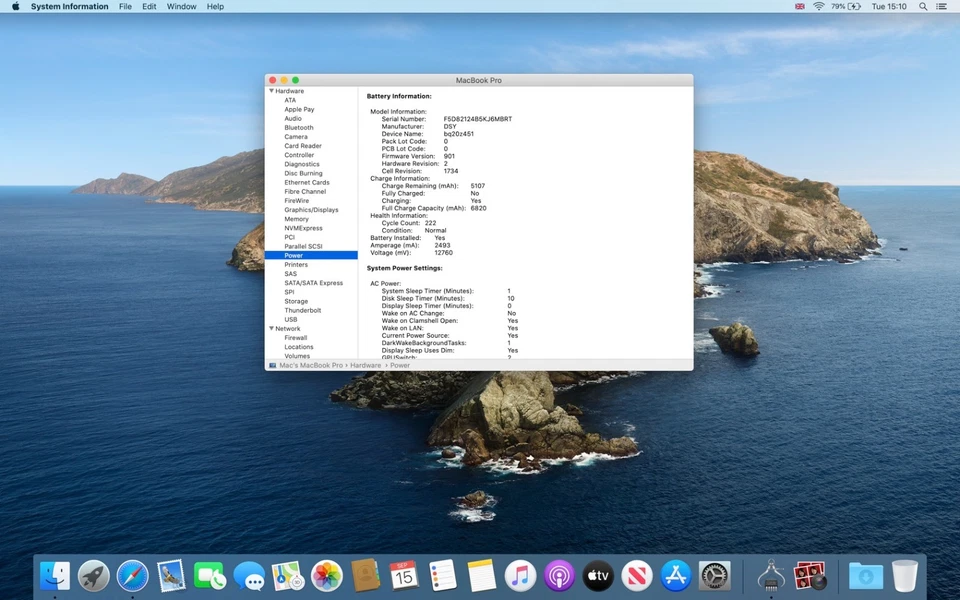Open News icon in Dock
This screenshot has height=600, width=960.
tap(637, 576)
